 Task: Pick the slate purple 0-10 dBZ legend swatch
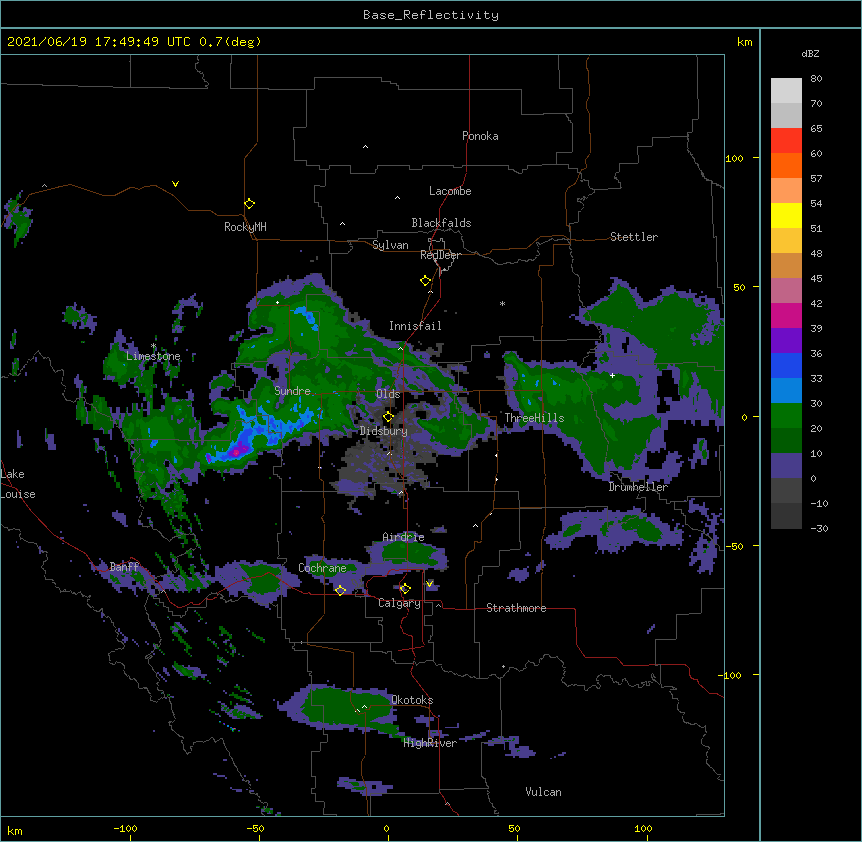coord(786,466)
